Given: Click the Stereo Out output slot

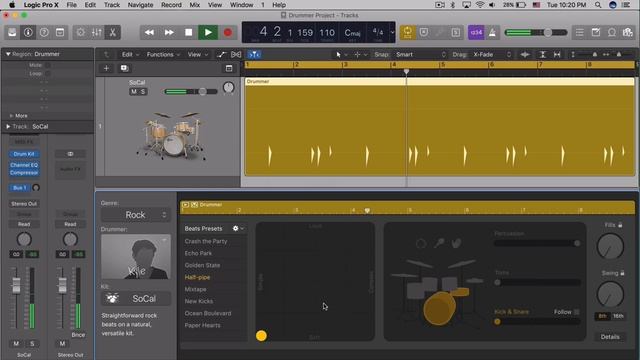Looking at the screenshot, I should point(24,204).
